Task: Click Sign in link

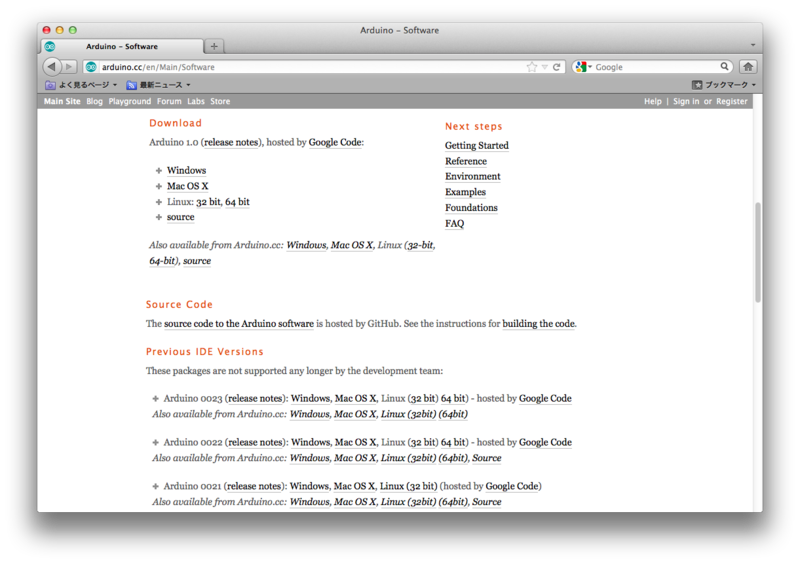Action: coord(686,101)
